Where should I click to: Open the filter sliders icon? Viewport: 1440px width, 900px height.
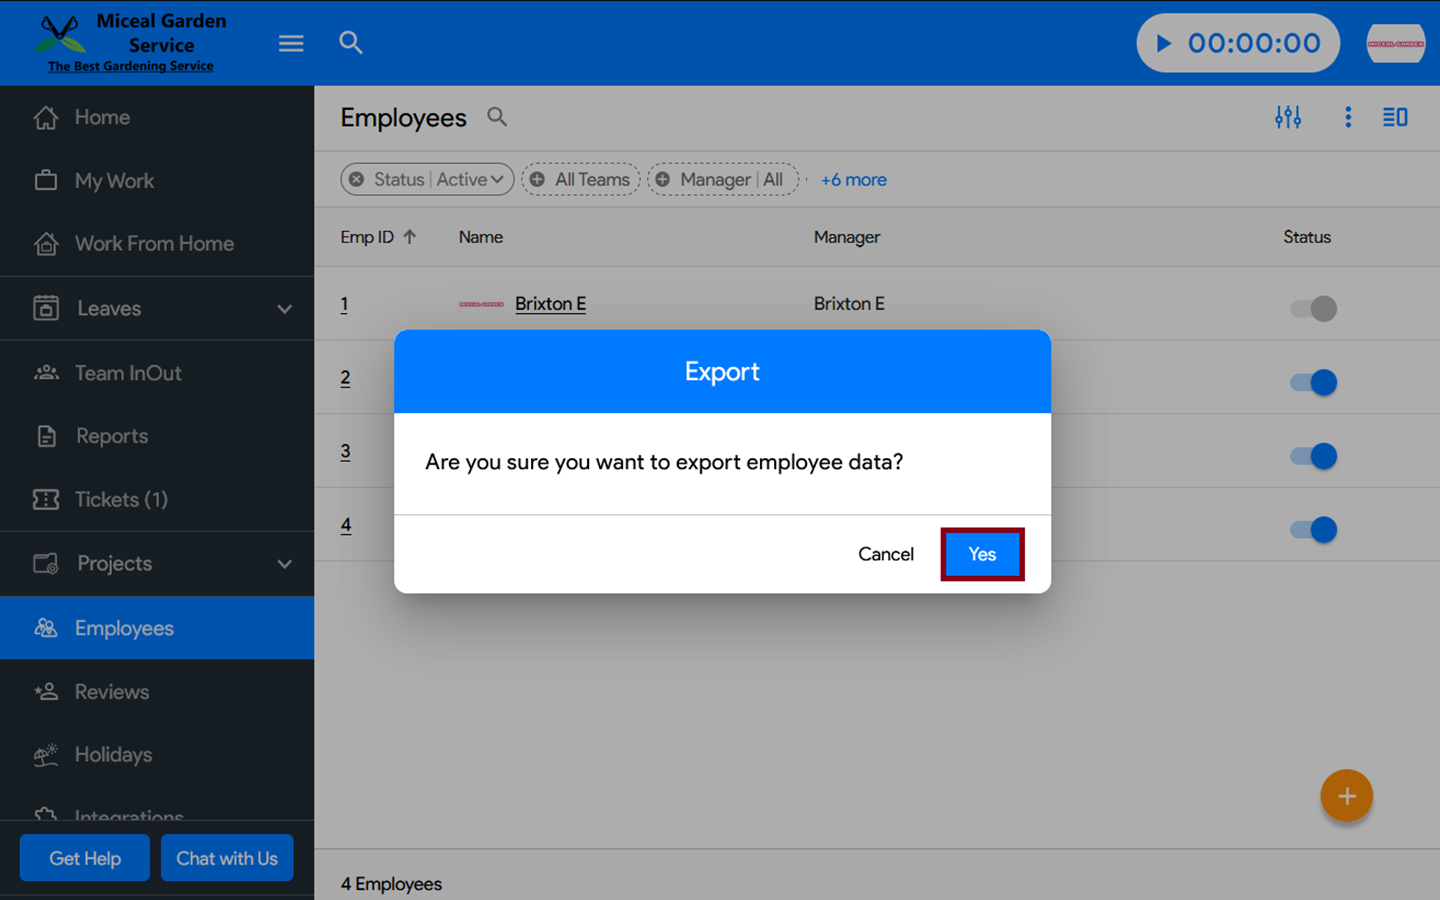coord(1288,117)
